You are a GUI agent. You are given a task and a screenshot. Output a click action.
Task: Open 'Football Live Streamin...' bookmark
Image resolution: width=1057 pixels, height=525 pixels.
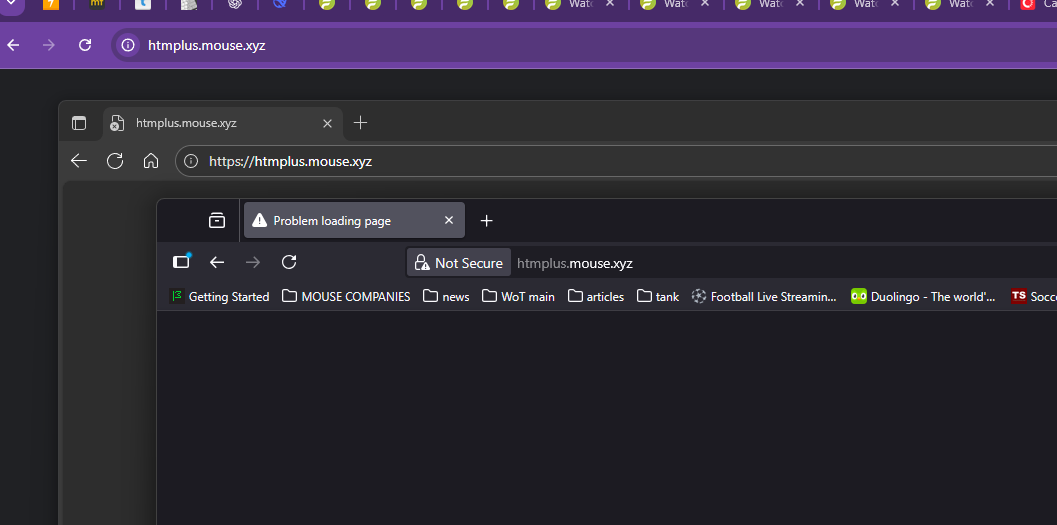[764, 297]
